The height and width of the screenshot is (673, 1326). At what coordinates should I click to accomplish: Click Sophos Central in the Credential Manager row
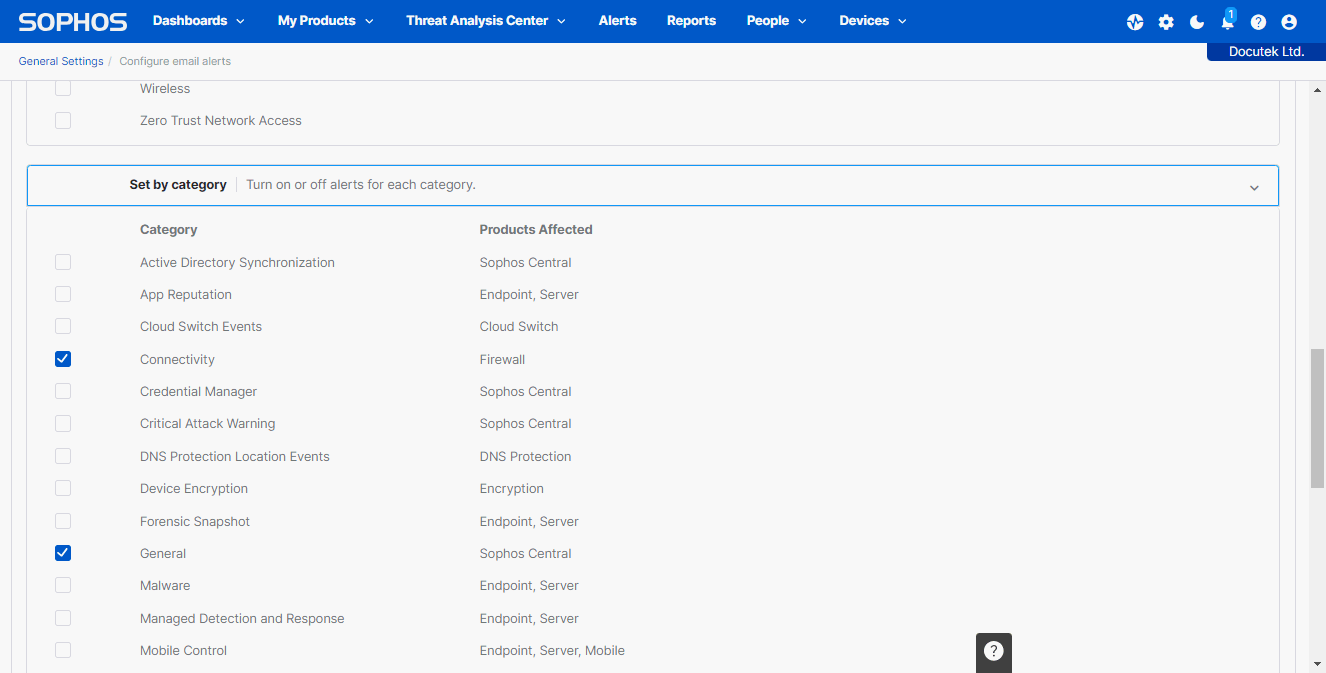pyautogui.click(x=525, y=392)
